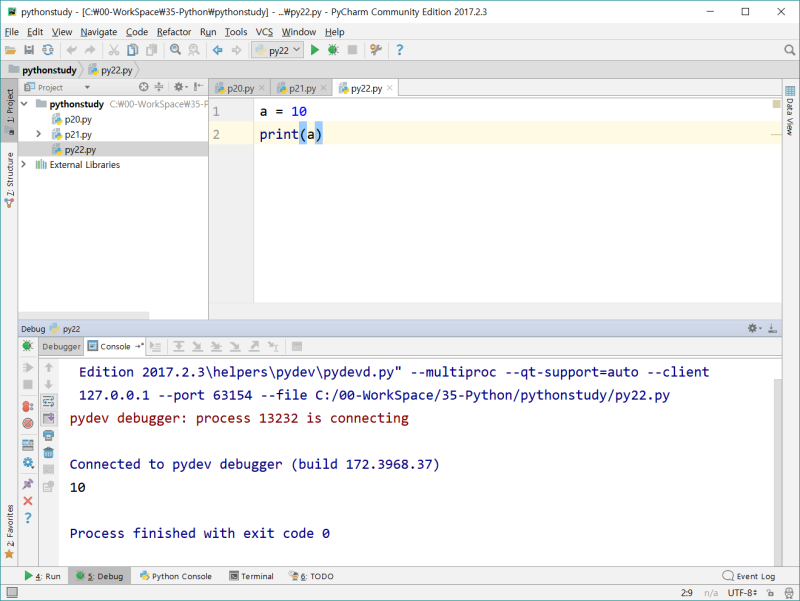This screenshot has width=800, height=601.
Task: Close the py22.py editor tab
Action: tap(390, 88)
